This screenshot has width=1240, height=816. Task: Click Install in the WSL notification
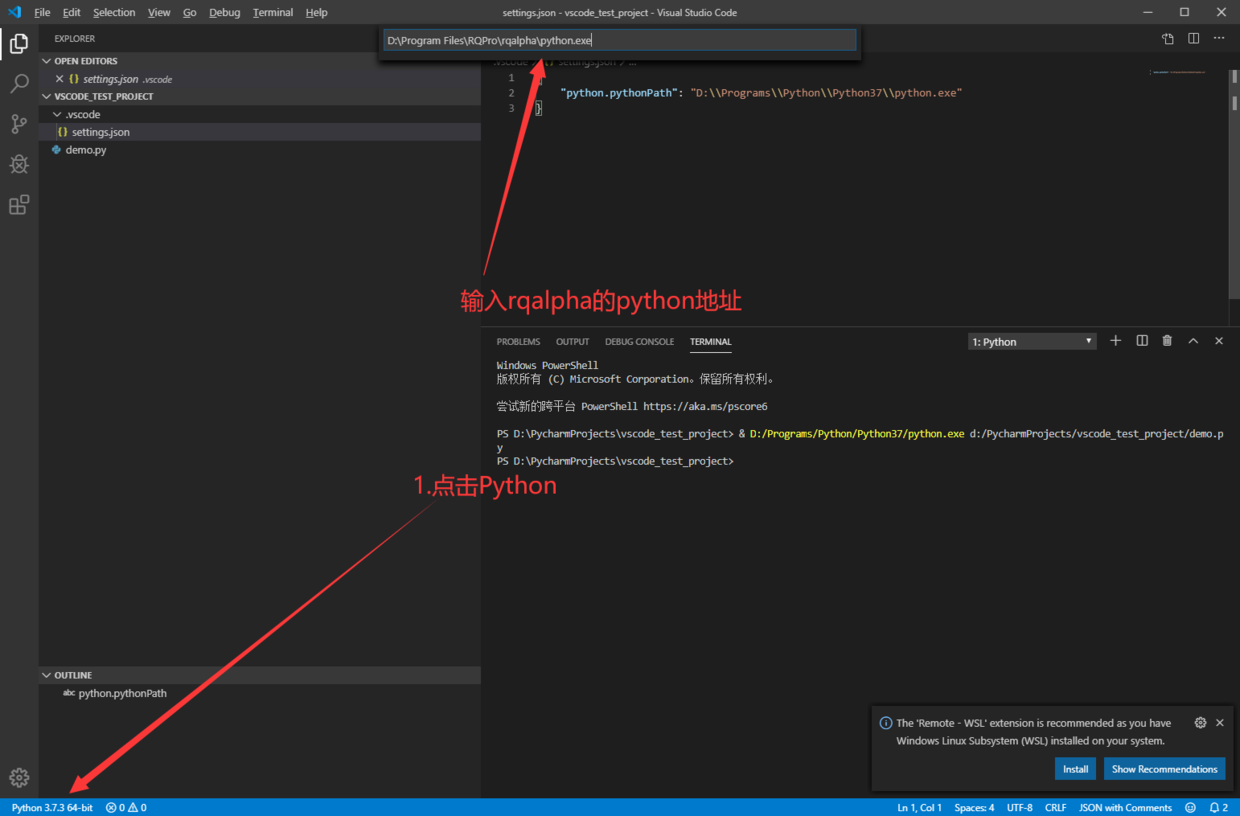(x=1076, y=769)
